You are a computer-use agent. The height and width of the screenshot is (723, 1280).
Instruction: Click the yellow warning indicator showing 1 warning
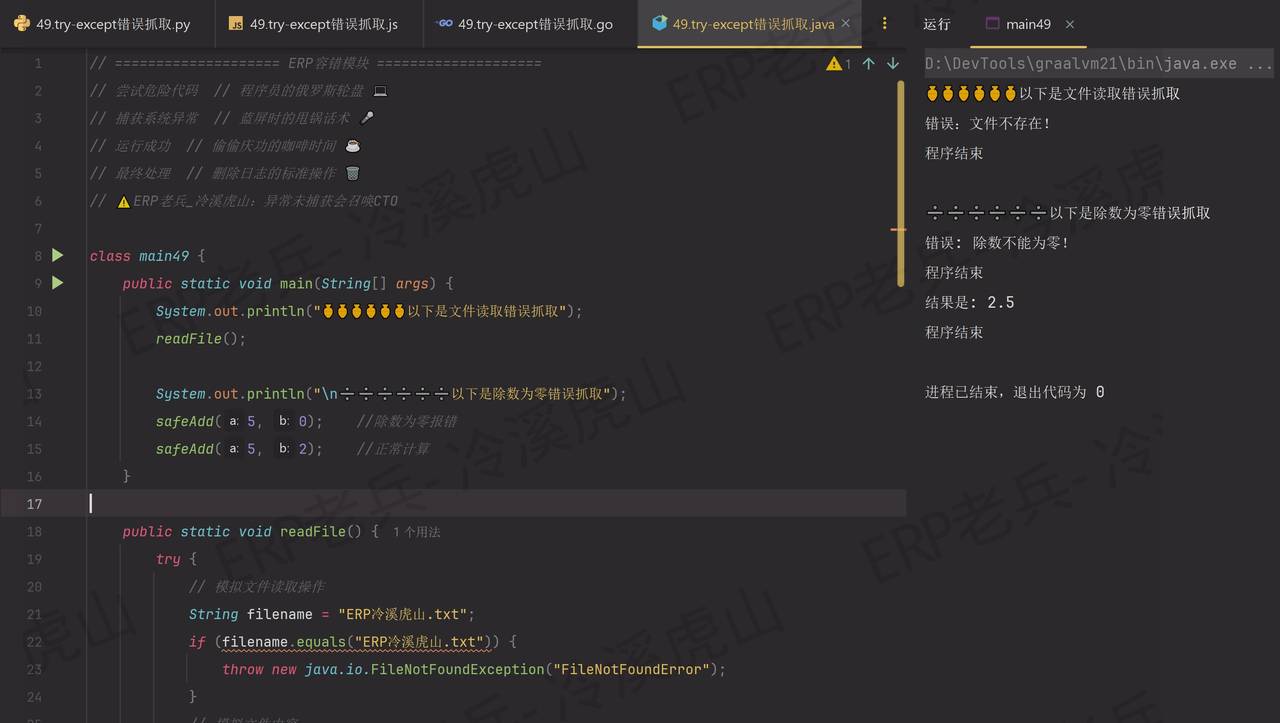coord(833,62)
